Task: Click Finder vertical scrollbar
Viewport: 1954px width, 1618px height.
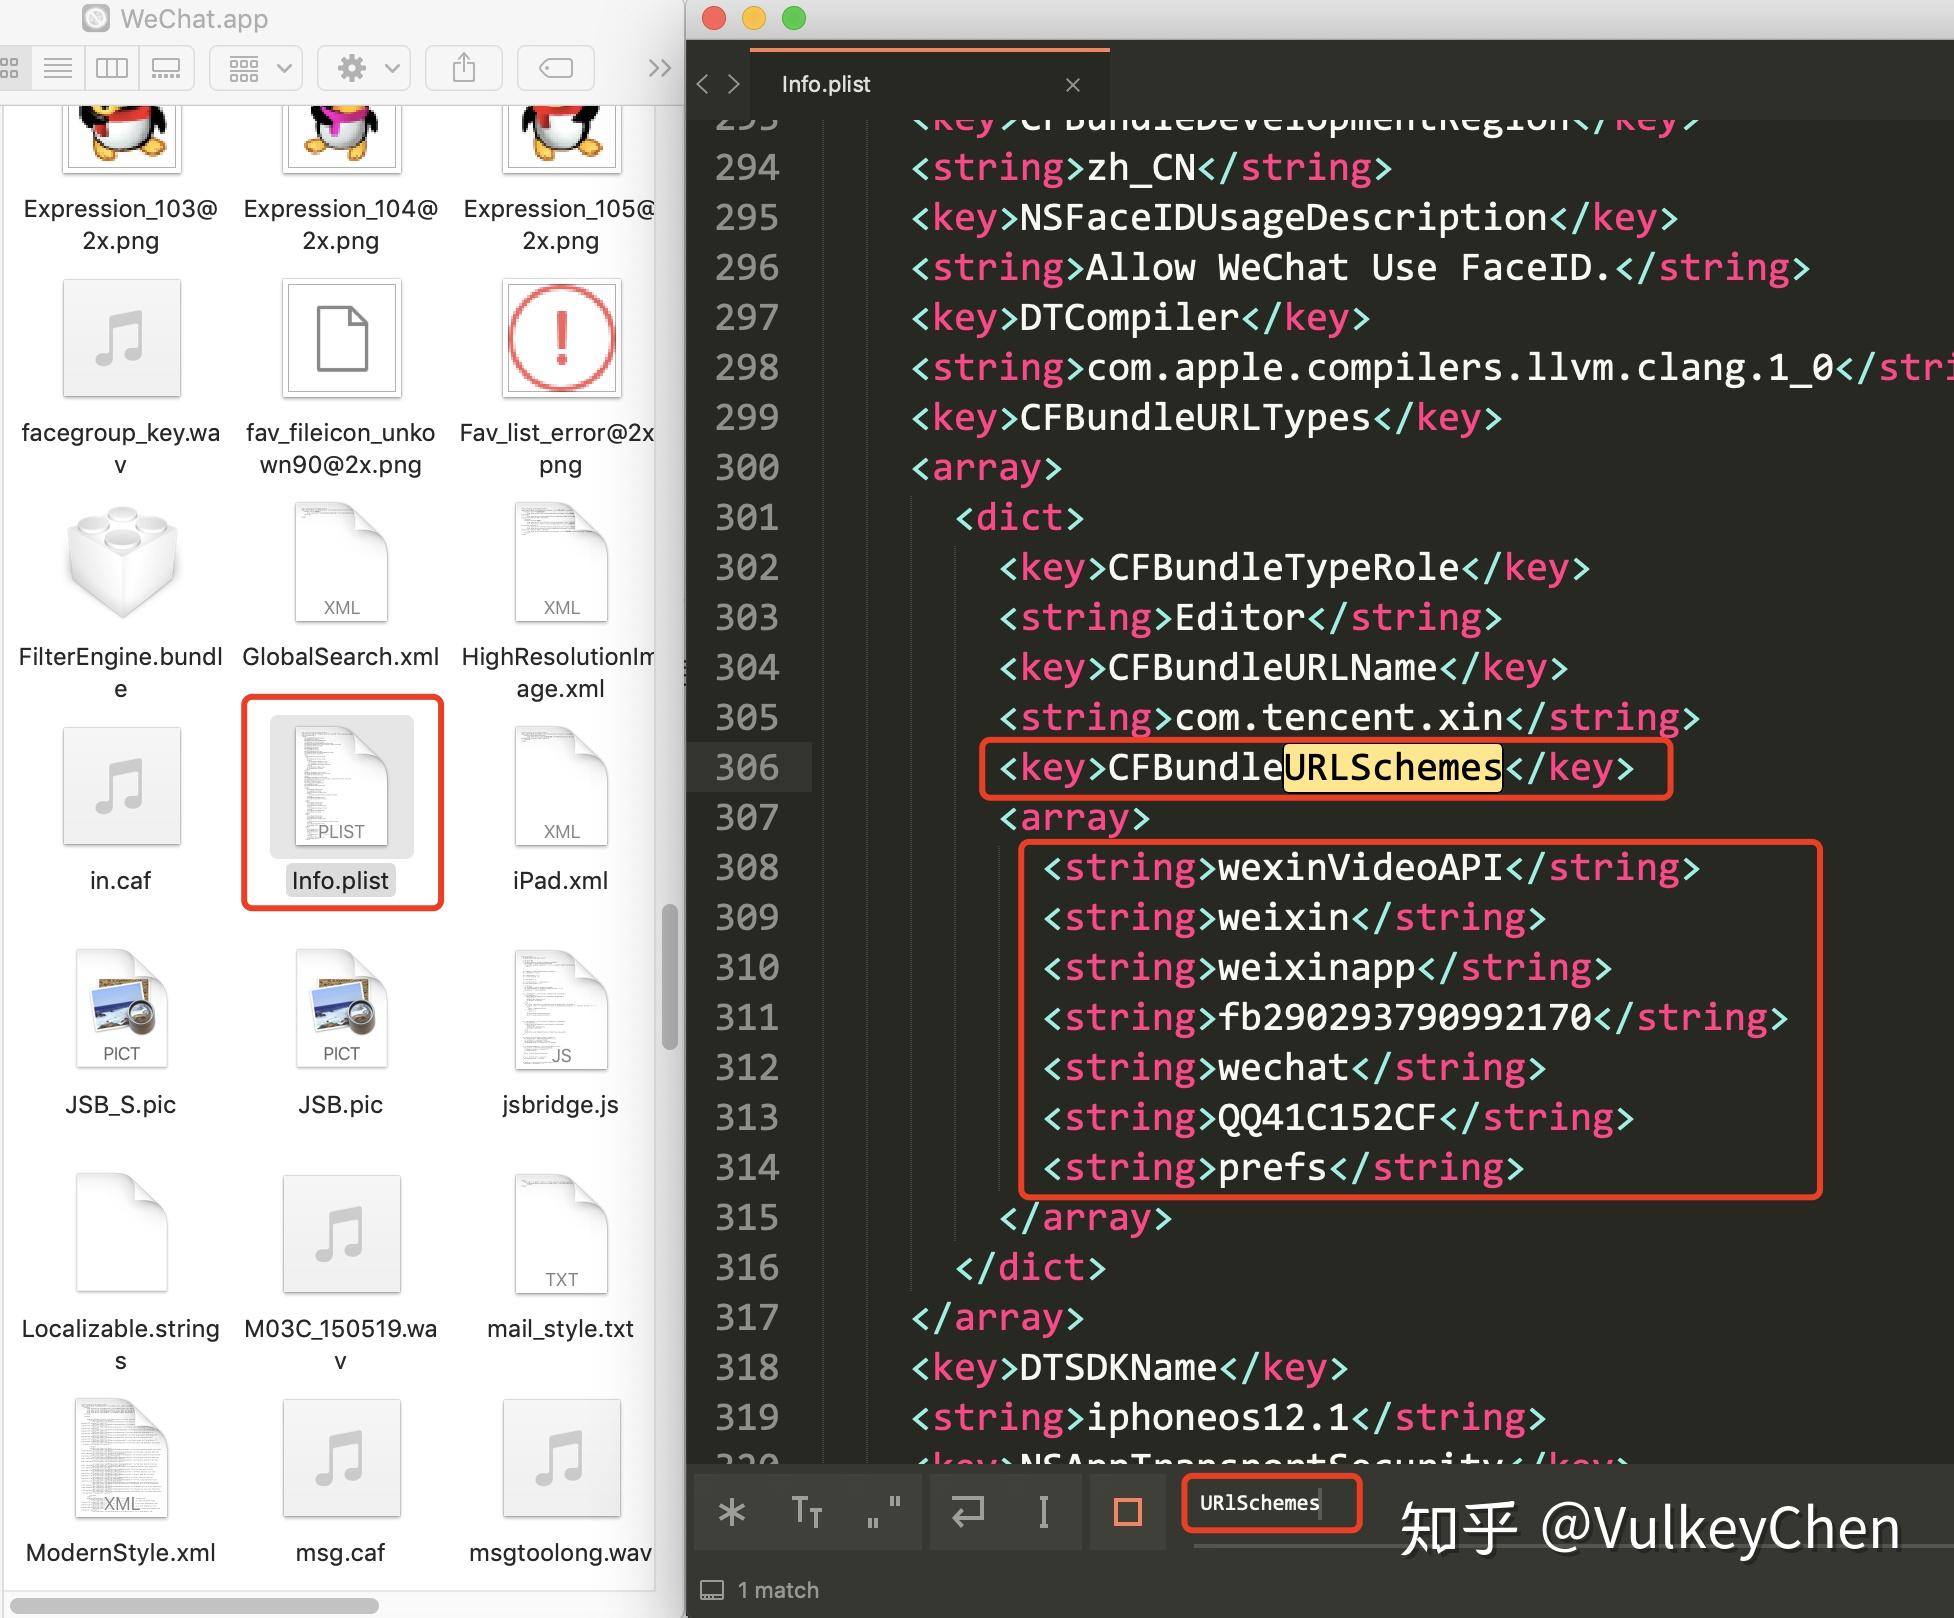Action: pyautogui.click(x=670, y=977)
